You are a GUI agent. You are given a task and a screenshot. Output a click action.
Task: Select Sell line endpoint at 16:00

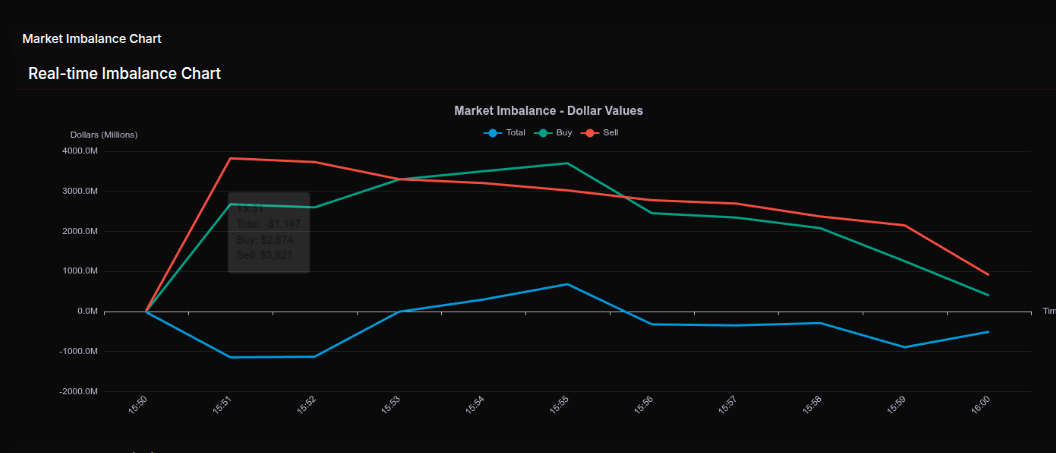pyautogui.click(x=988, y=274)
